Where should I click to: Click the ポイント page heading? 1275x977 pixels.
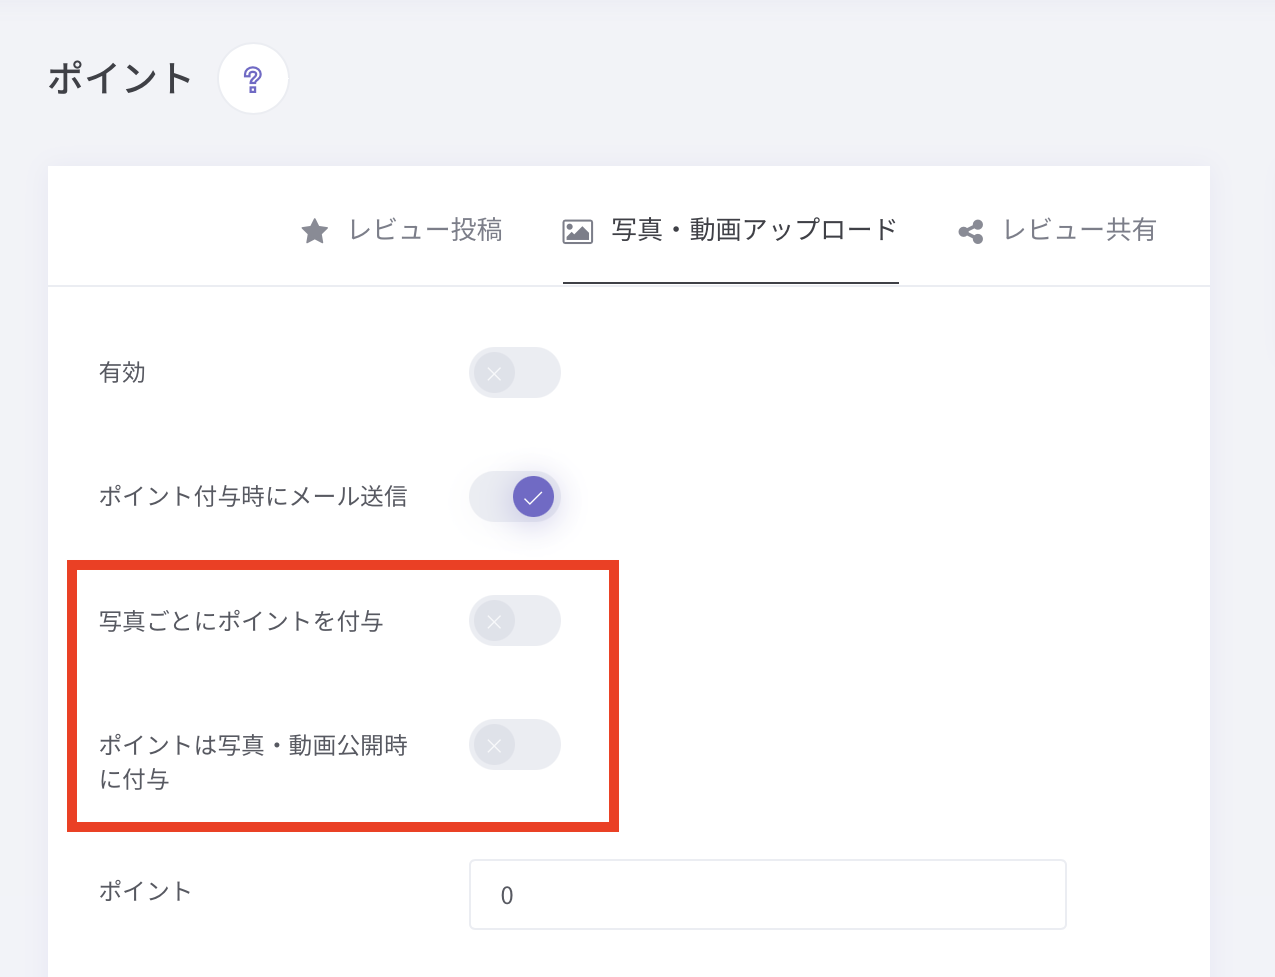[120, 78]
